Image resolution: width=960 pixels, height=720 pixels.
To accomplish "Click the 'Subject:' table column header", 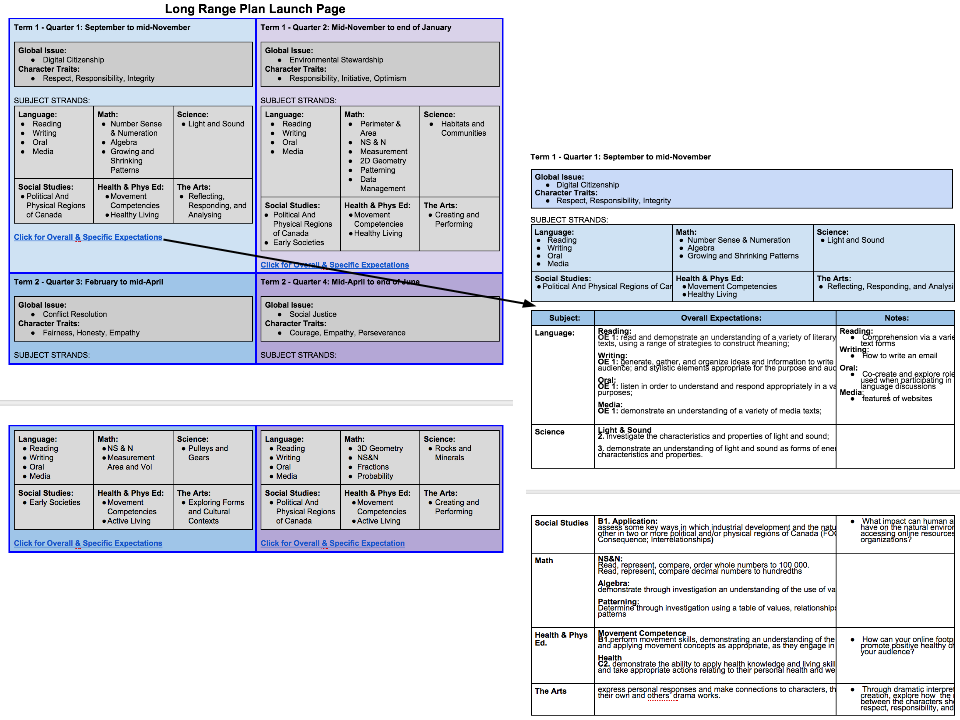I will click(564, 318).
